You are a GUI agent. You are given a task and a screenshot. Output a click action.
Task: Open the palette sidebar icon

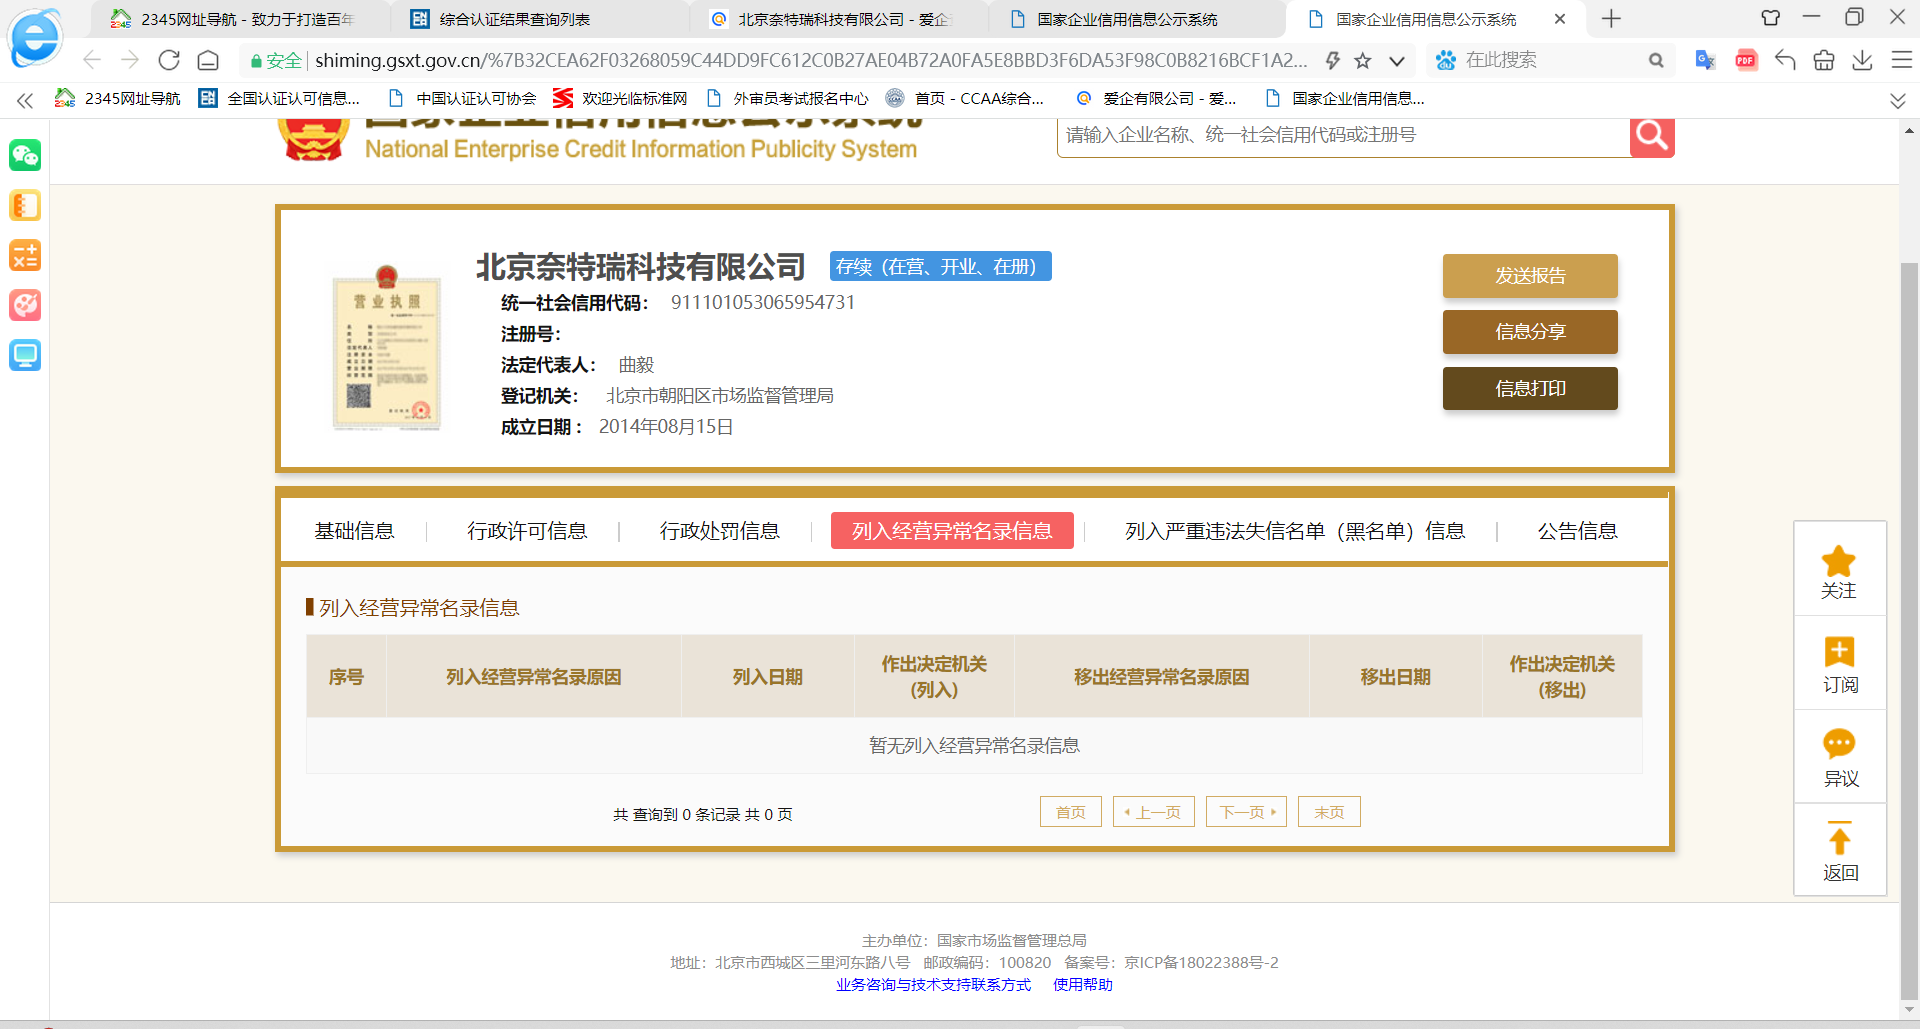(x=25, y=305)
